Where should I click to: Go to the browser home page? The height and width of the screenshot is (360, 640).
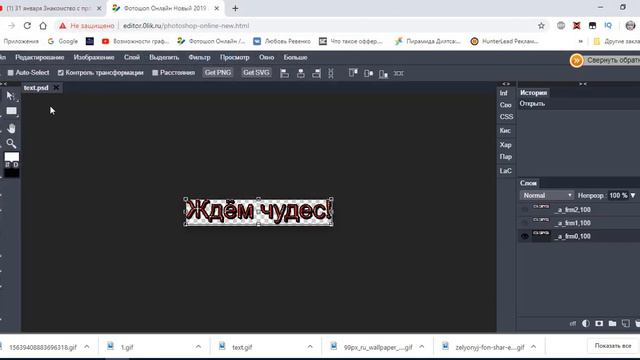pyautogui.click(x=43, y=25)
